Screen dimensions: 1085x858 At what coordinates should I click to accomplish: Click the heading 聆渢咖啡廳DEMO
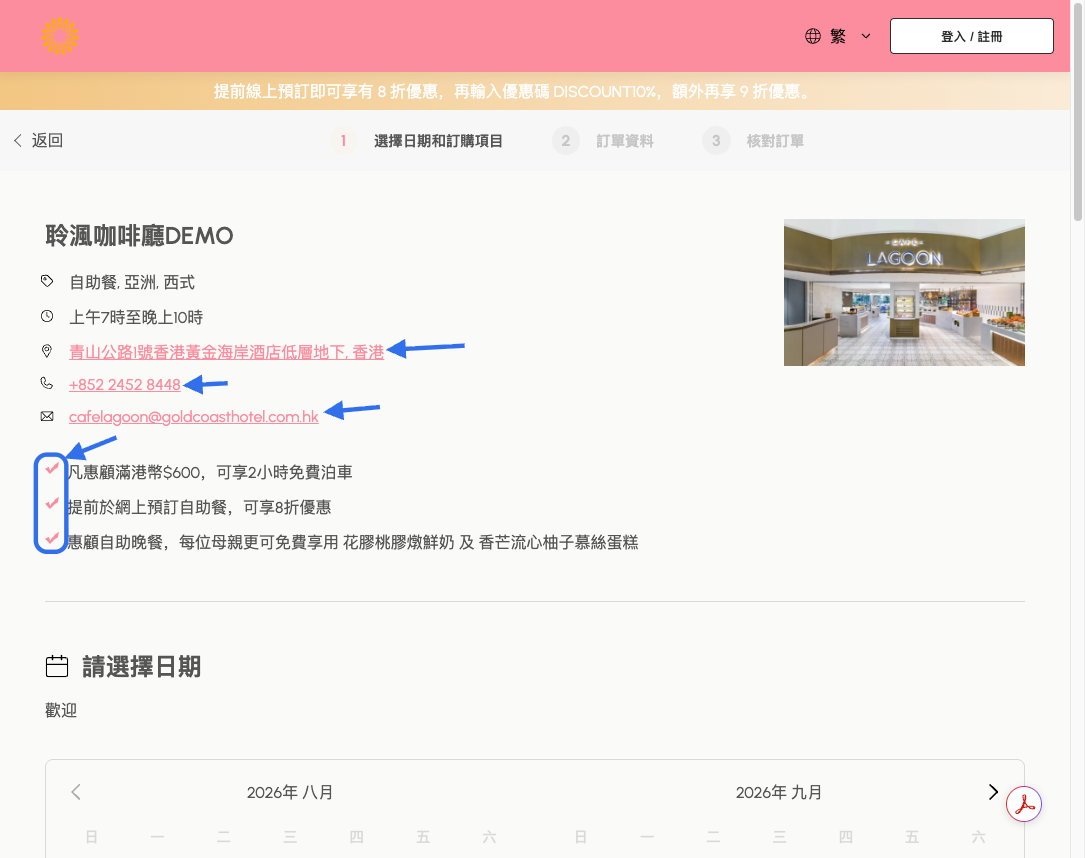click(139, 236)
